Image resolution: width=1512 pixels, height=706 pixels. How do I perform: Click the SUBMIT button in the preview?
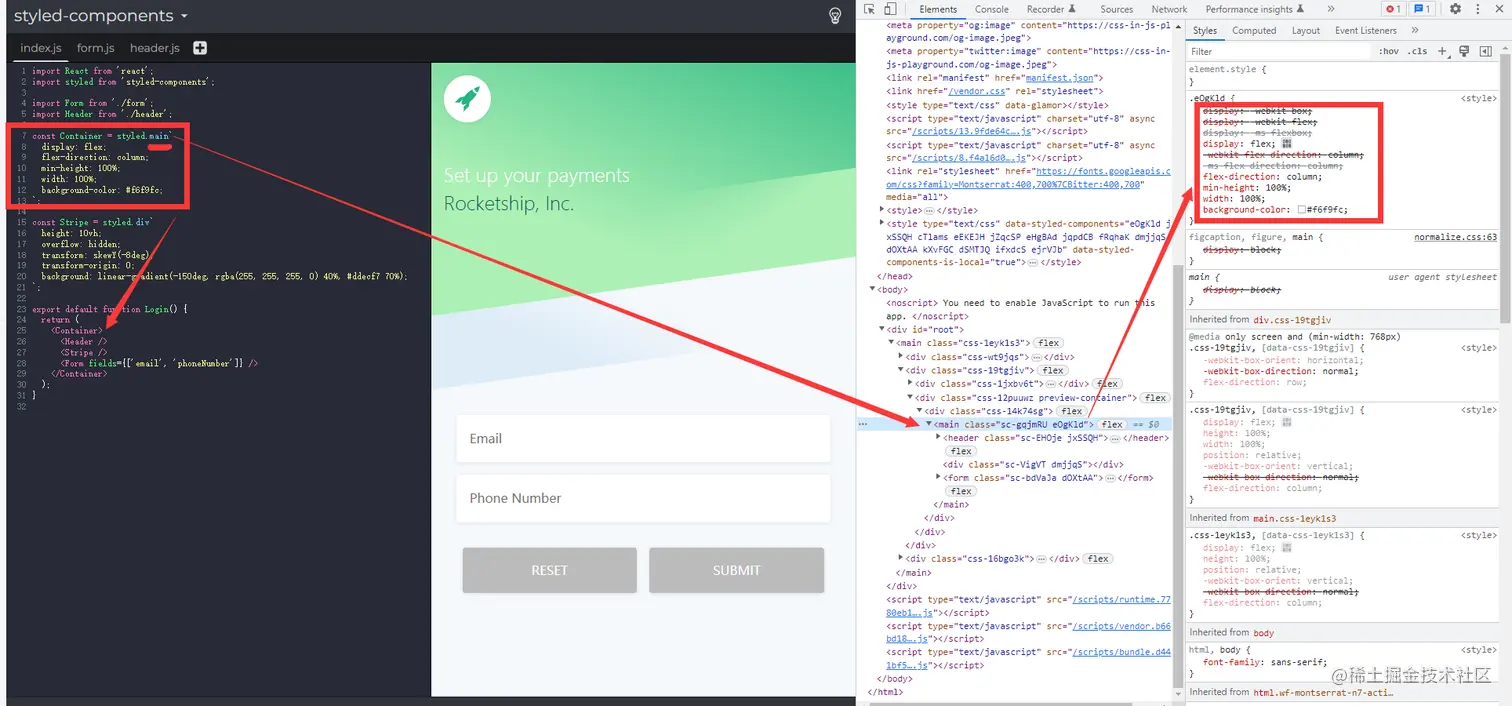pyautogui.click(x=736, y=570)
